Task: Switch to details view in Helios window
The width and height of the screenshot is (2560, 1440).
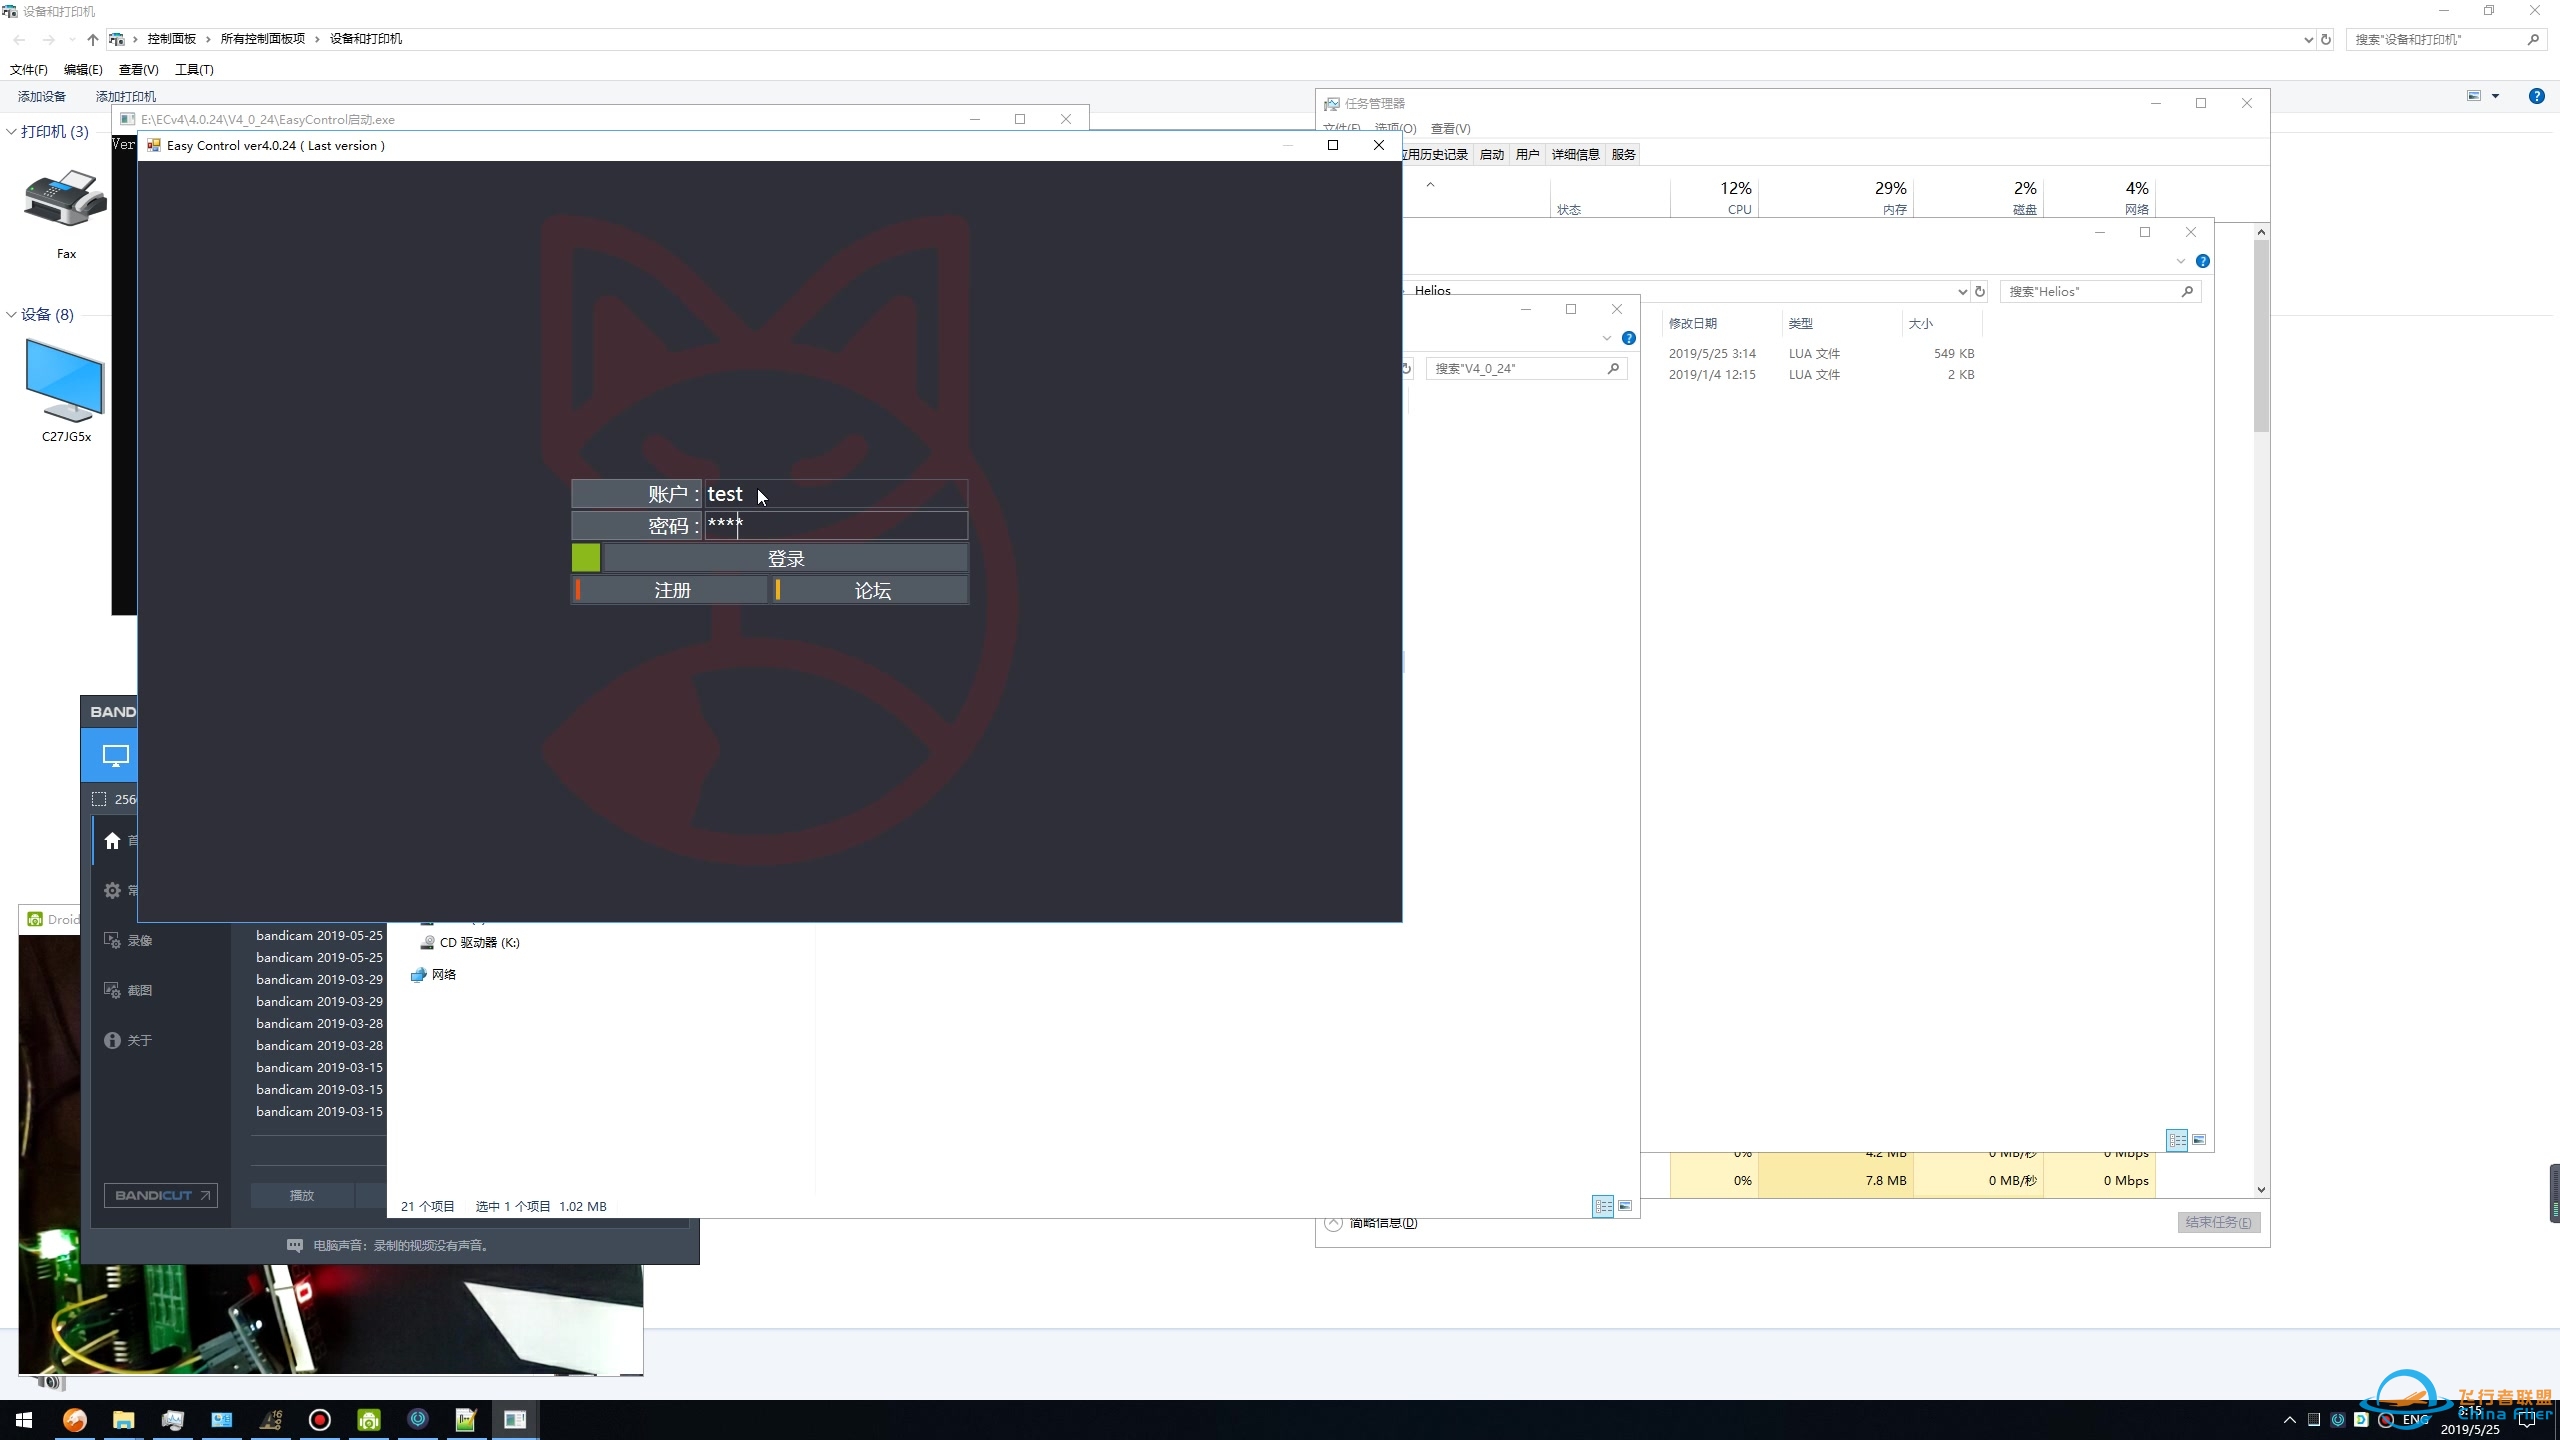Action: tap(2177, 1140)
